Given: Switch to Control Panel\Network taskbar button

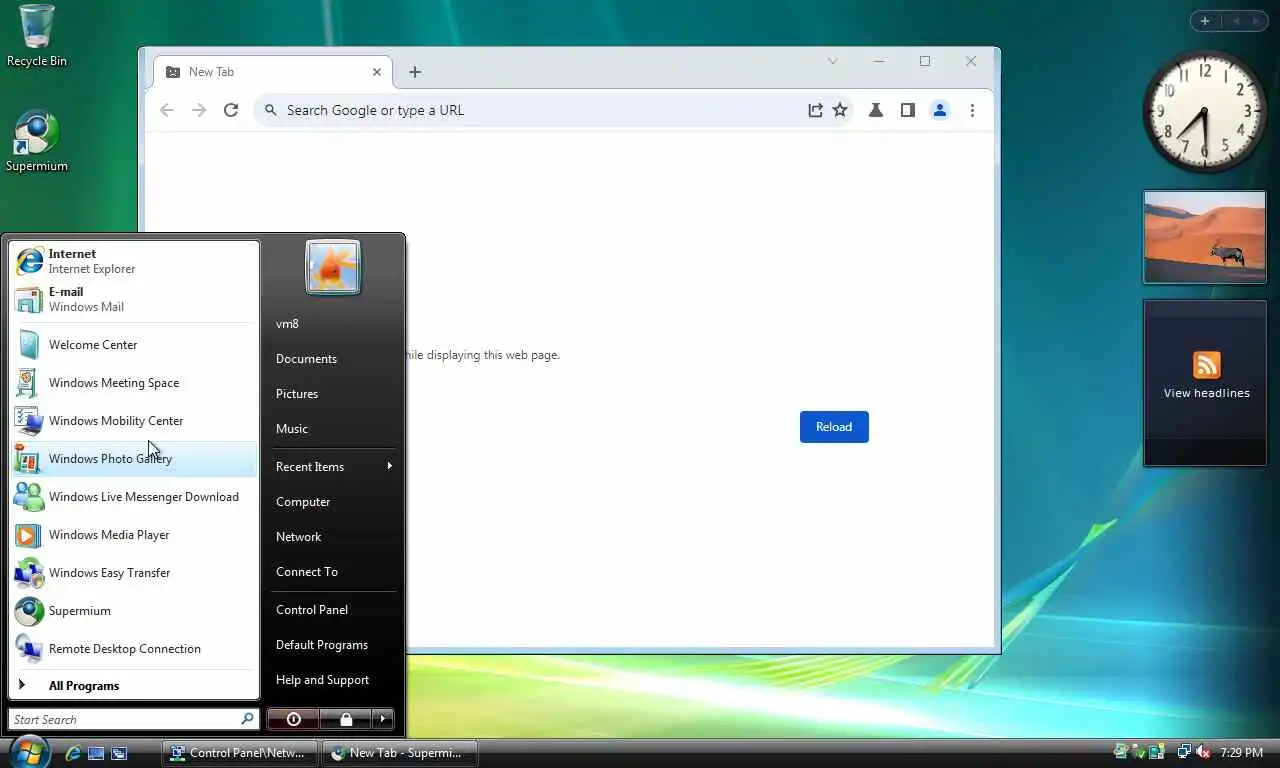Looking at the screenshot, I should (x=240, y=753).
